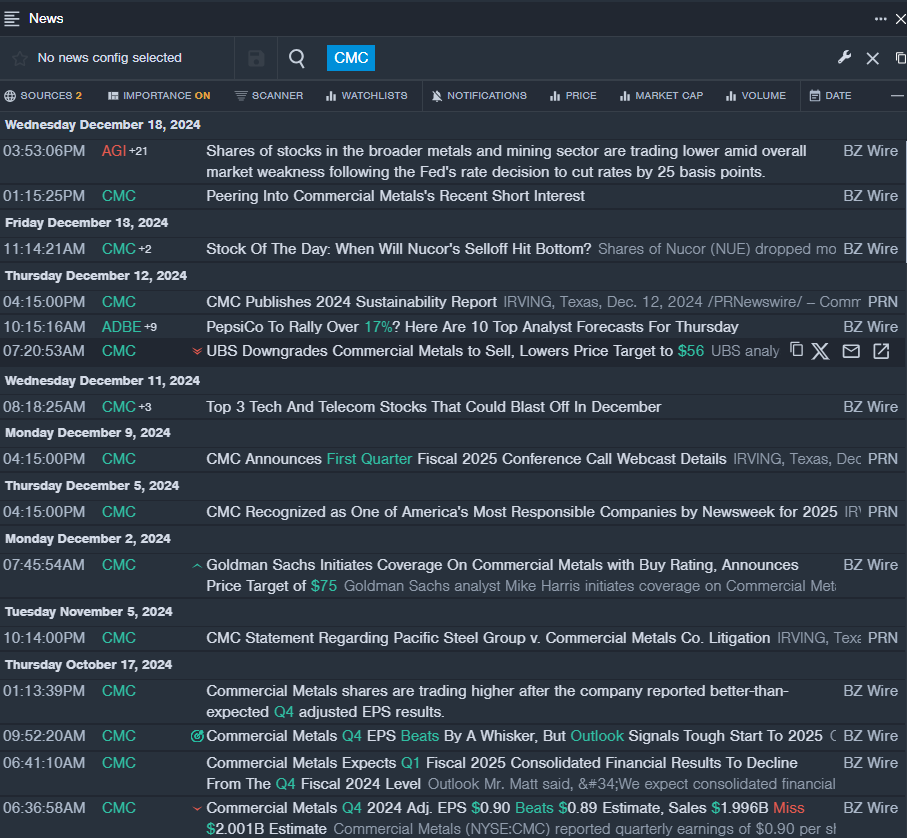The width and height of the screenshot is (907, 838).
Task: Open the three-dot panel options menu
Action: (x=880, y=18)
